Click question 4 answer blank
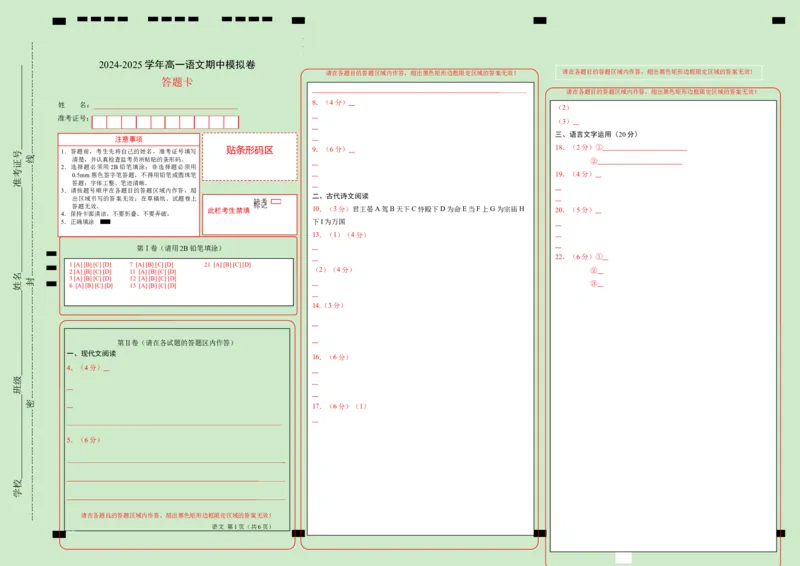This screenshot has width=800, height=566. coord(106,368)
